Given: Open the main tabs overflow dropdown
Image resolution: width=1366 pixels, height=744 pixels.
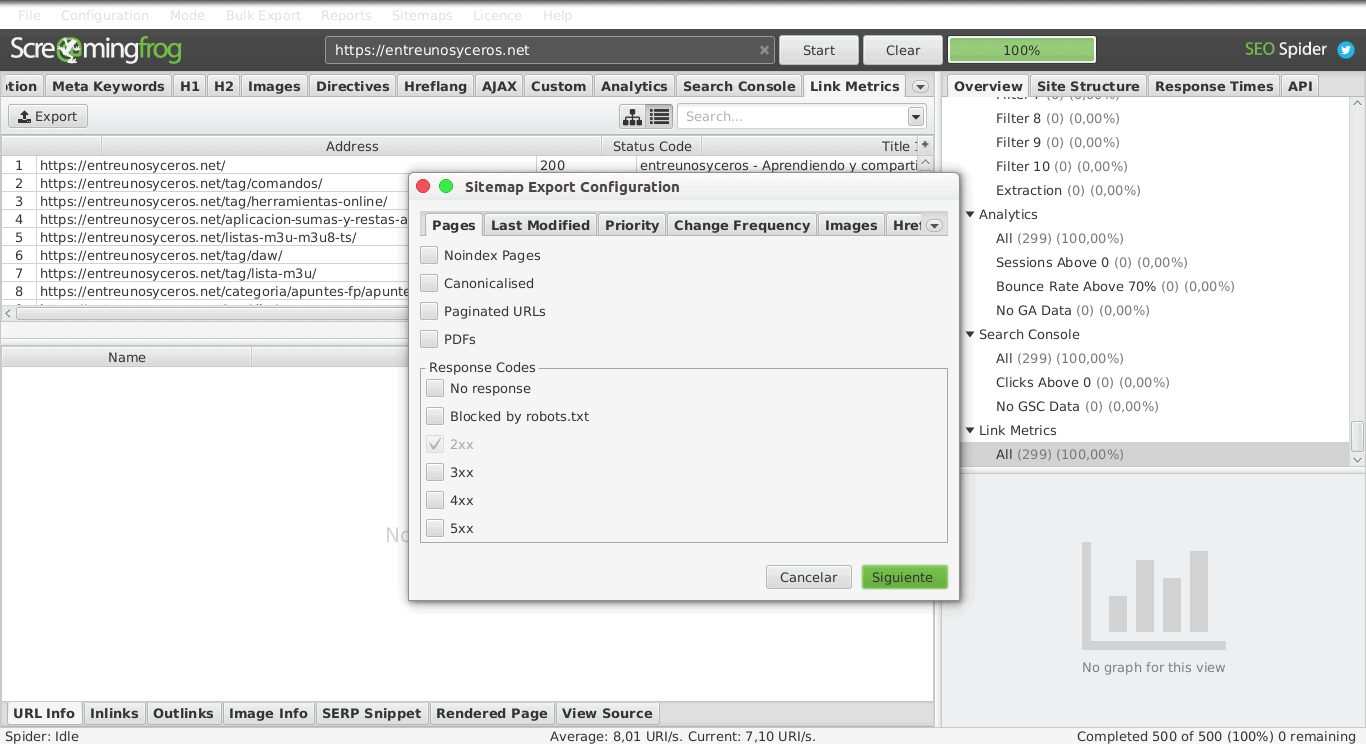Looking at the screenshot, I should pyautogui.click(x=919, y=87).
